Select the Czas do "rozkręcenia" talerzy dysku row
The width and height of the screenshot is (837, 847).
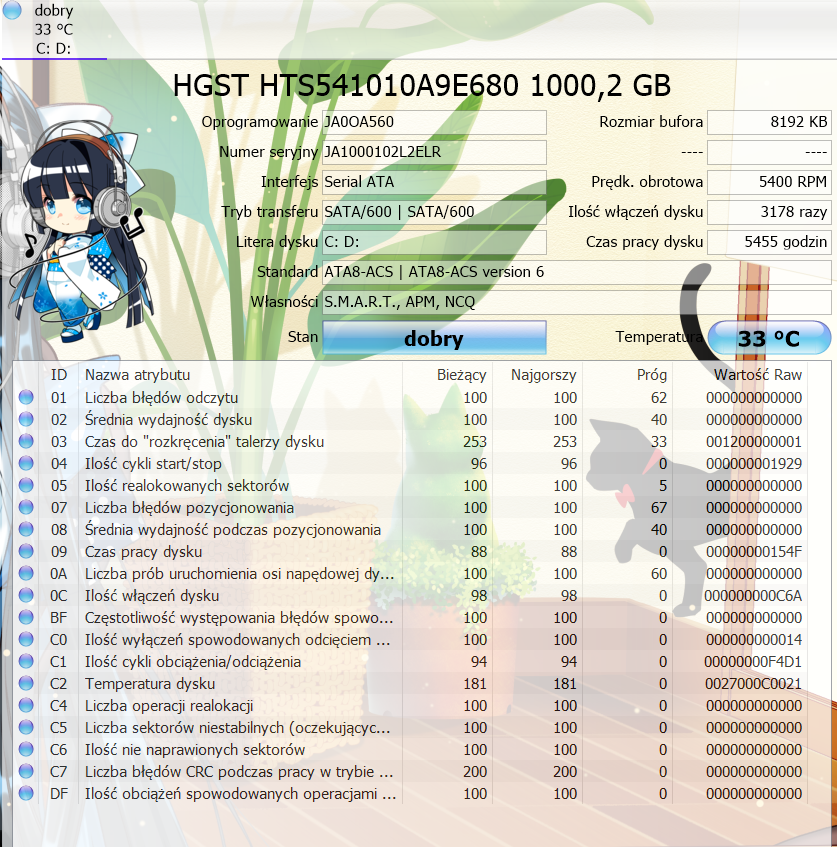(x=411, y=442)
